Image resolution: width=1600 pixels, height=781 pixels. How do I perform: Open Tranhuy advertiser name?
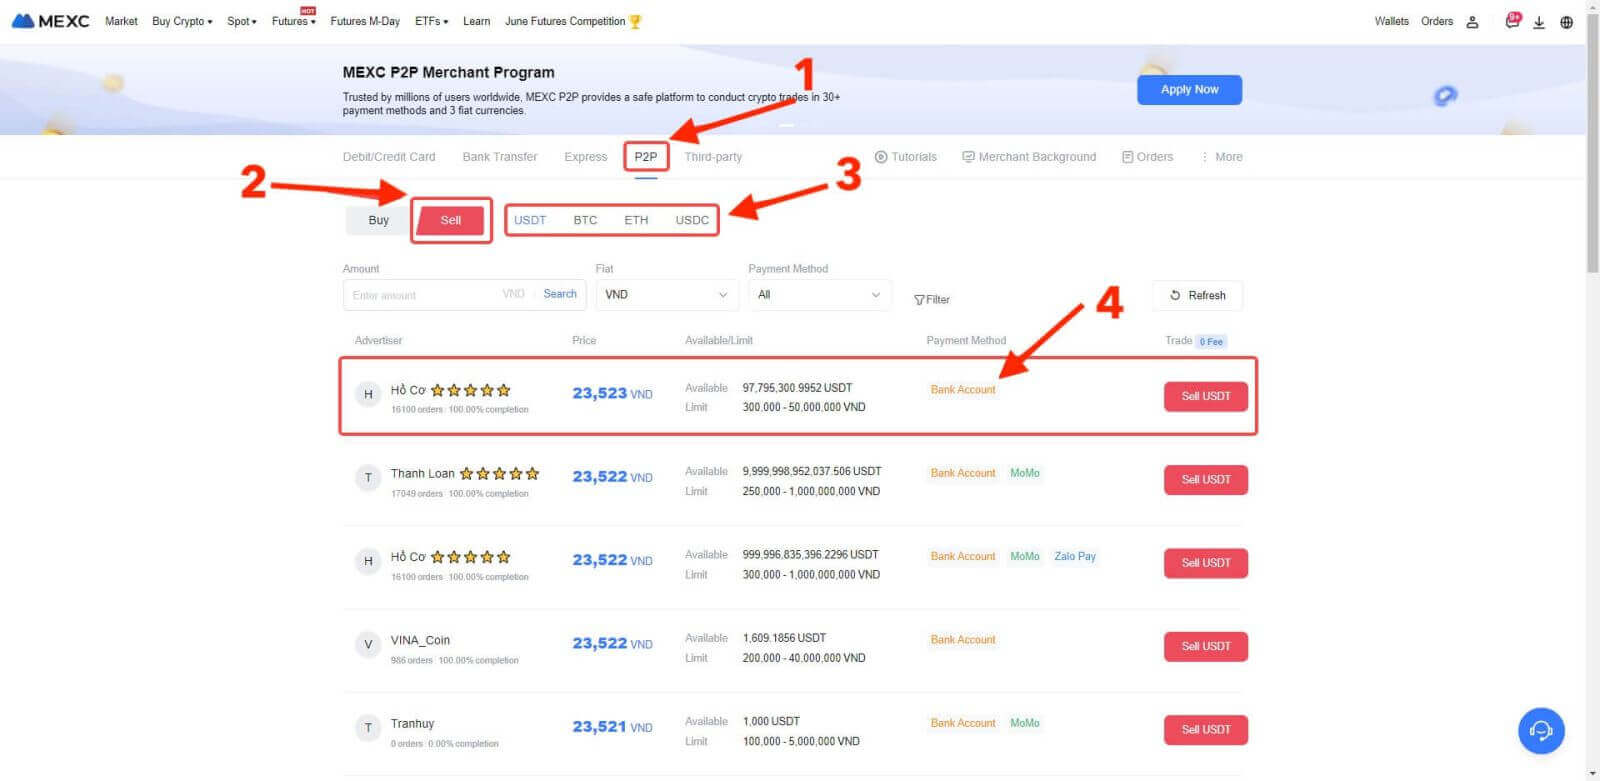(x=412, y=723)
